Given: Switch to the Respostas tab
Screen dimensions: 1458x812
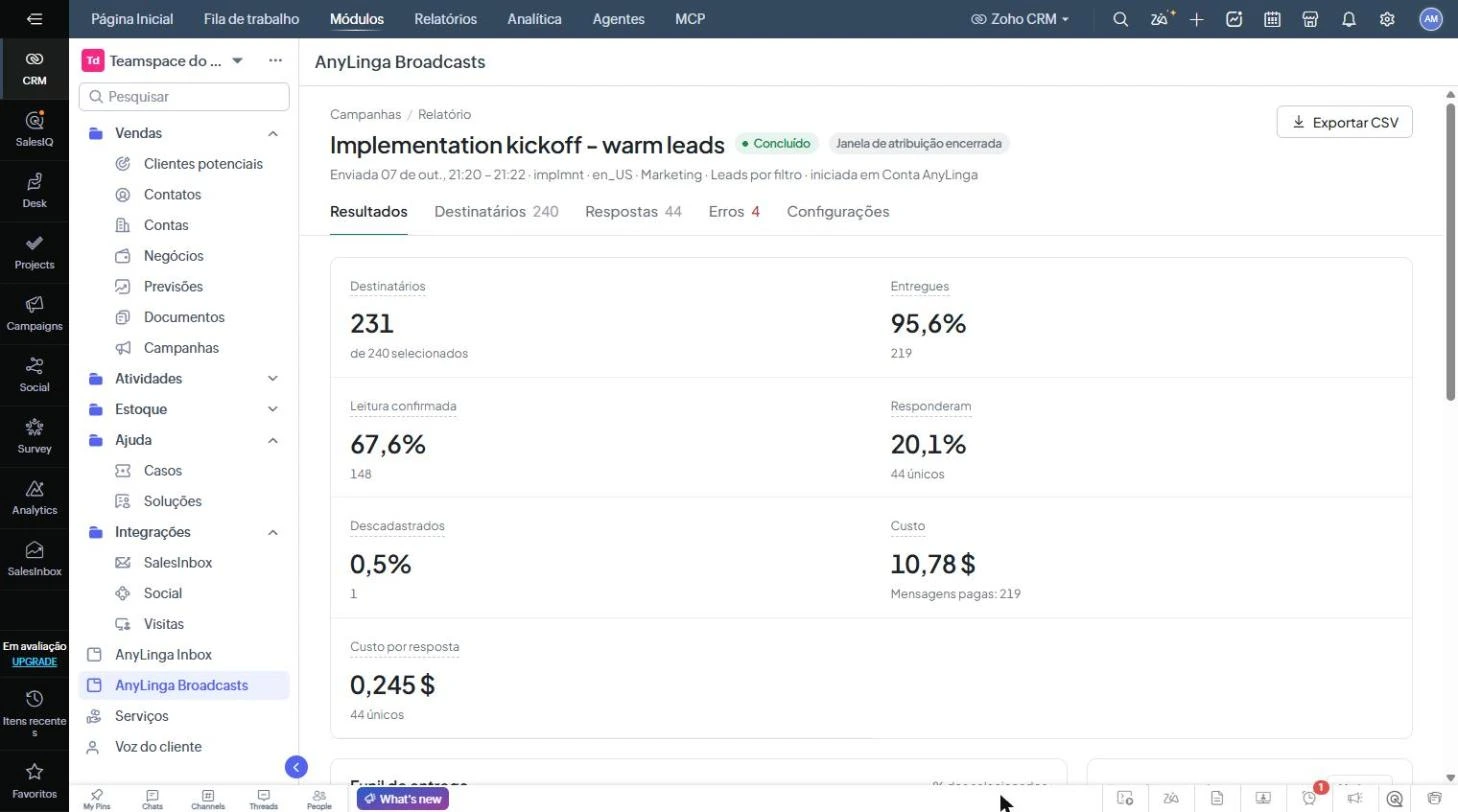Looking at the screenshot, I should tap(633, 212).
